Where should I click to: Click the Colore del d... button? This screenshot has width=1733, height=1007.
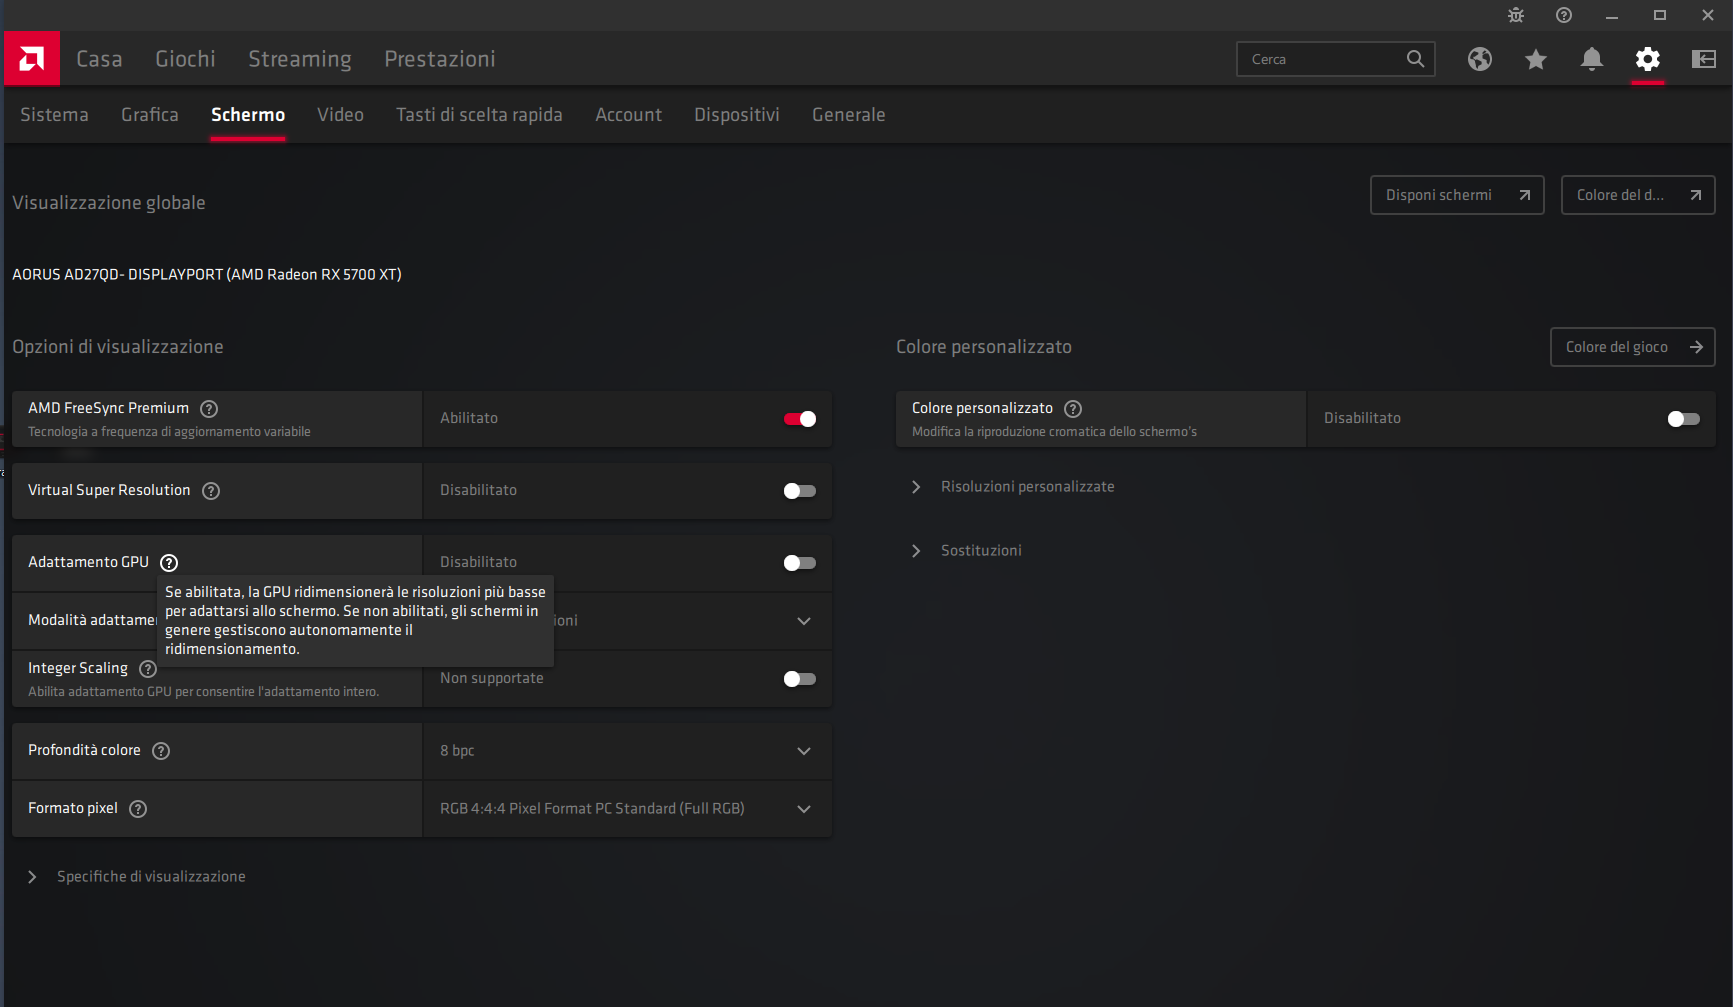click(x=1638, y=195)
